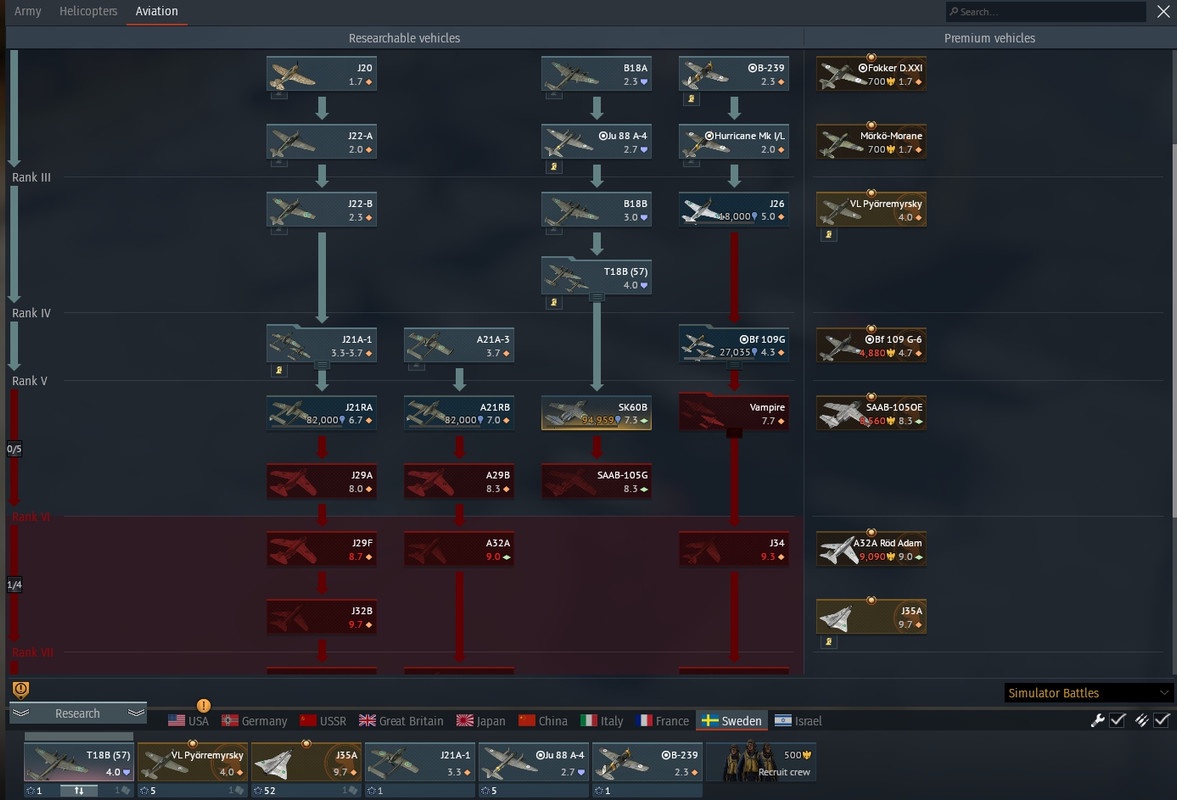Screen dimensions: 1177x800
Task: Select the B18B bomber card
Action: click(x=596, y=210)
